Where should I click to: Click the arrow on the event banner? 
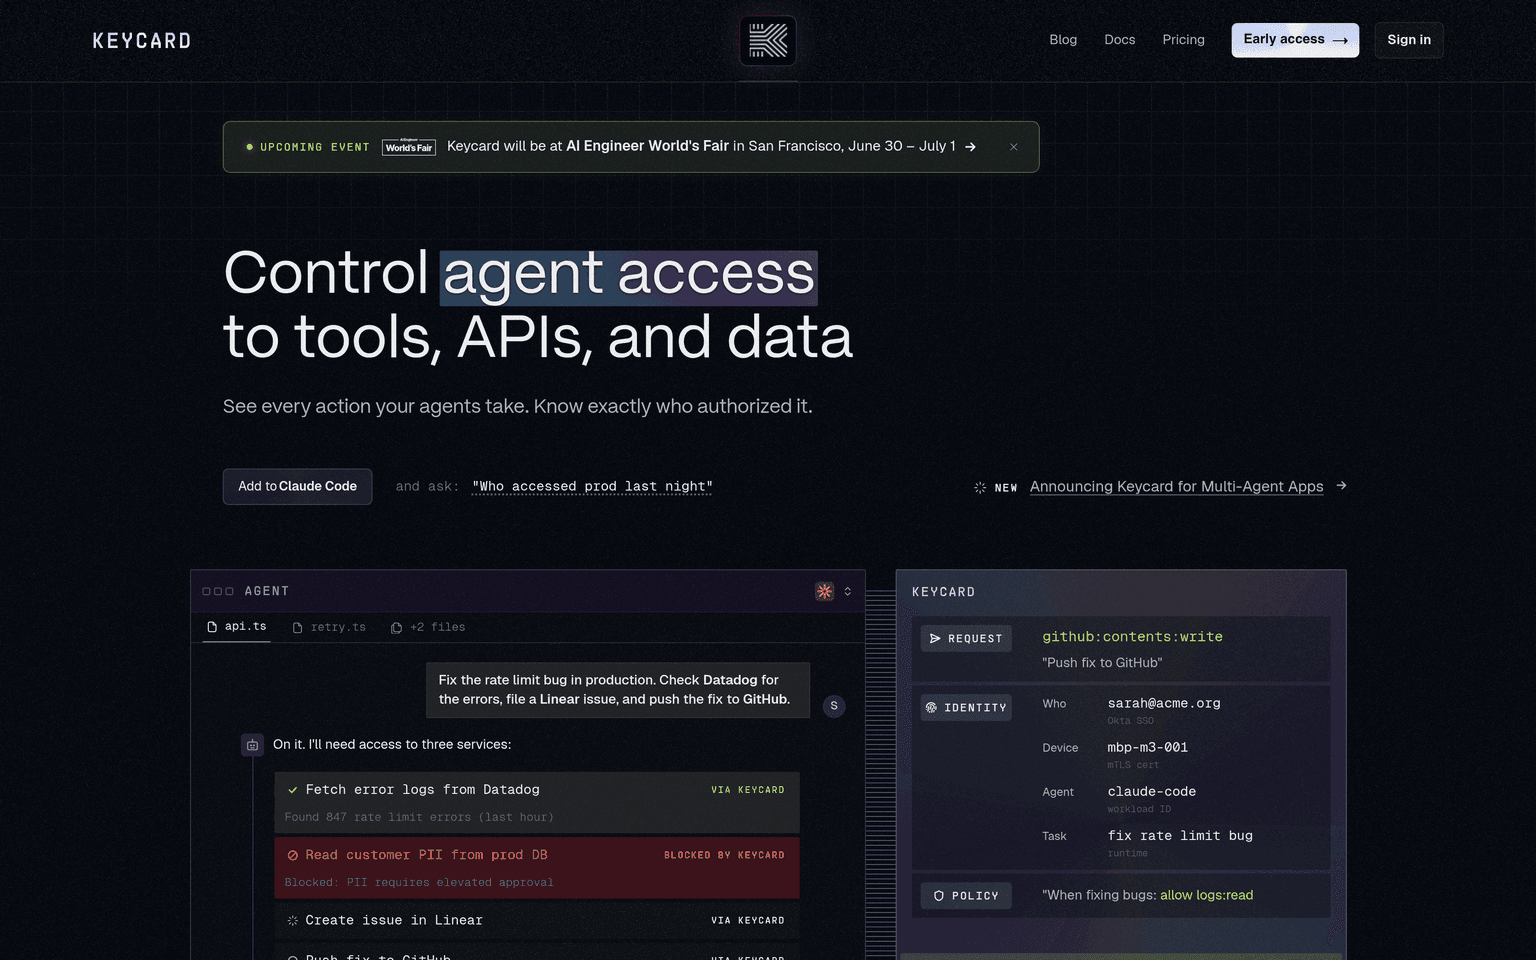pyautogui.click(x=970, y=147)
